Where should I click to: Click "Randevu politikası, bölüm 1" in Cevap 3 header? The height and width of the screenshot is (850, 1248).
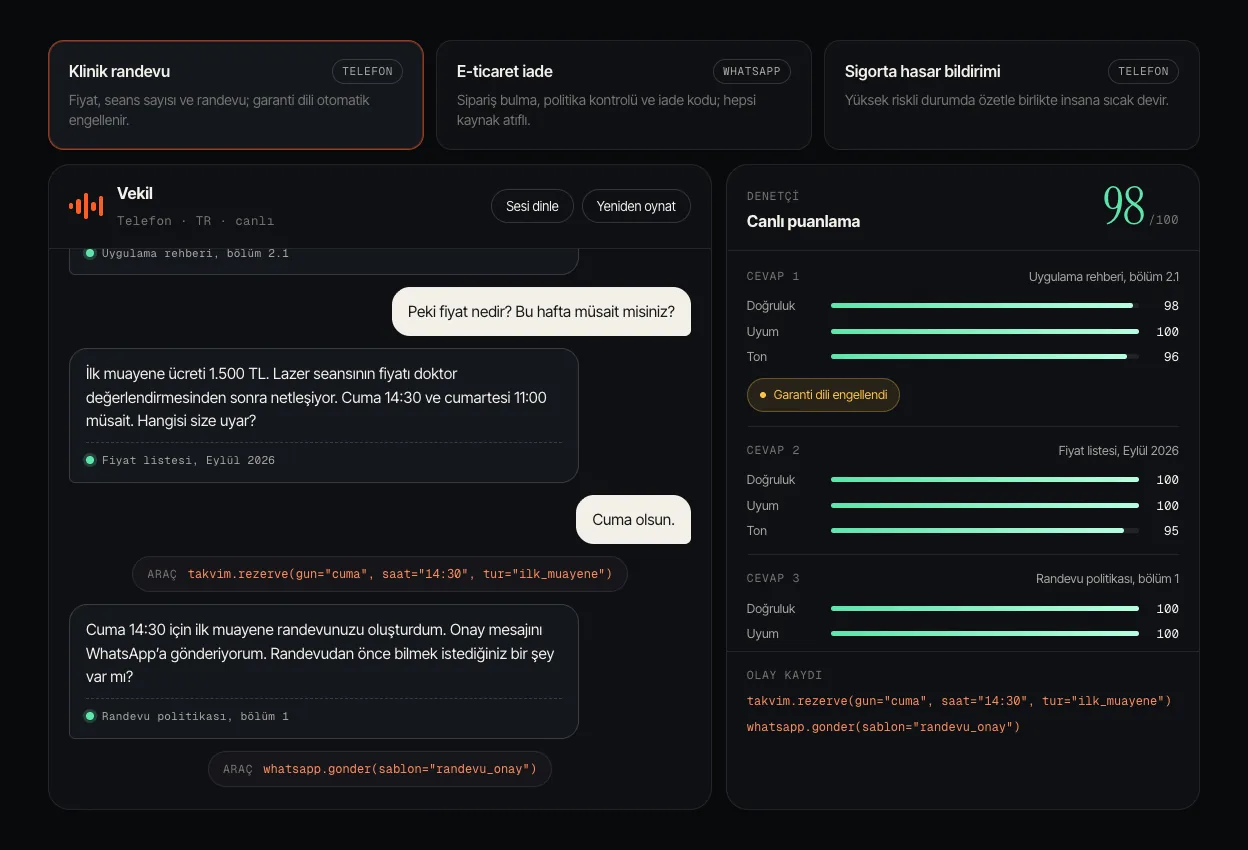click(1107, 578)
